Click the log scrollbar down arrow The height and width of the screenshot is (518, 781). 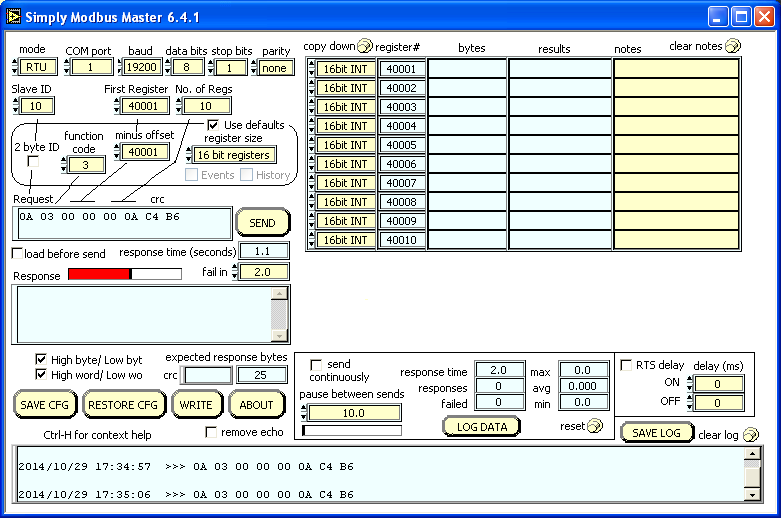(x=752, y=495)
